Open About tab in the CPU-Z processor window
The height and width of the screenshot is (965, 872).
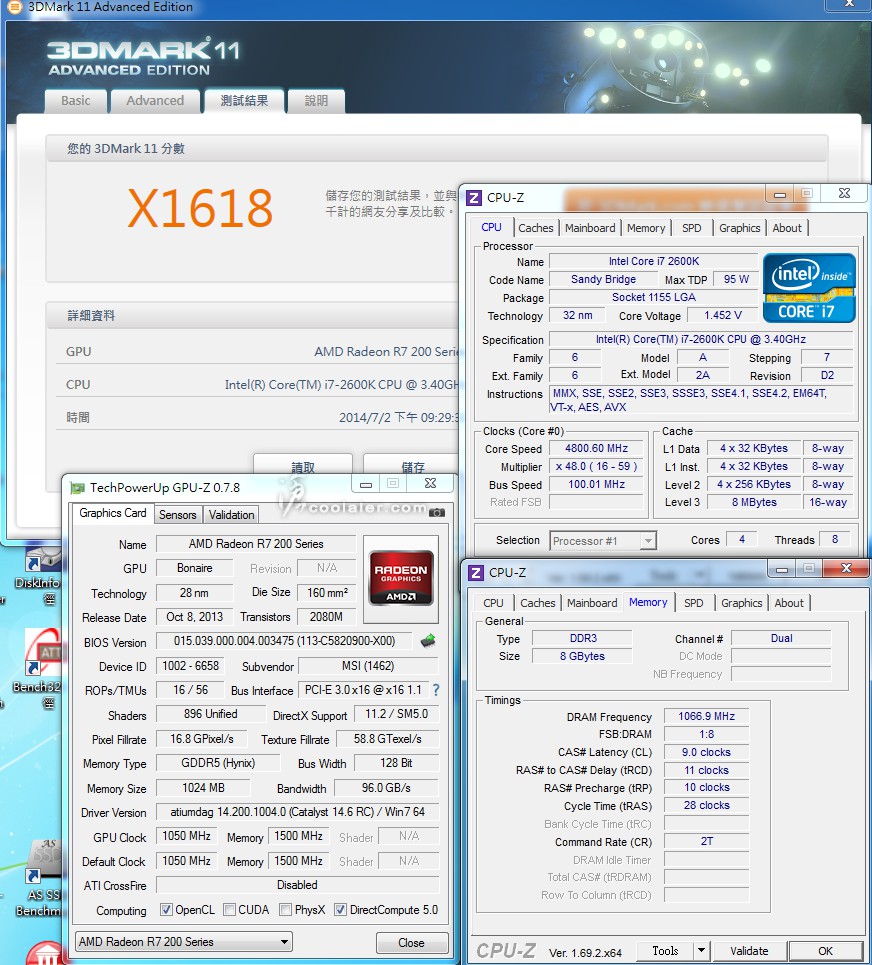787,228
